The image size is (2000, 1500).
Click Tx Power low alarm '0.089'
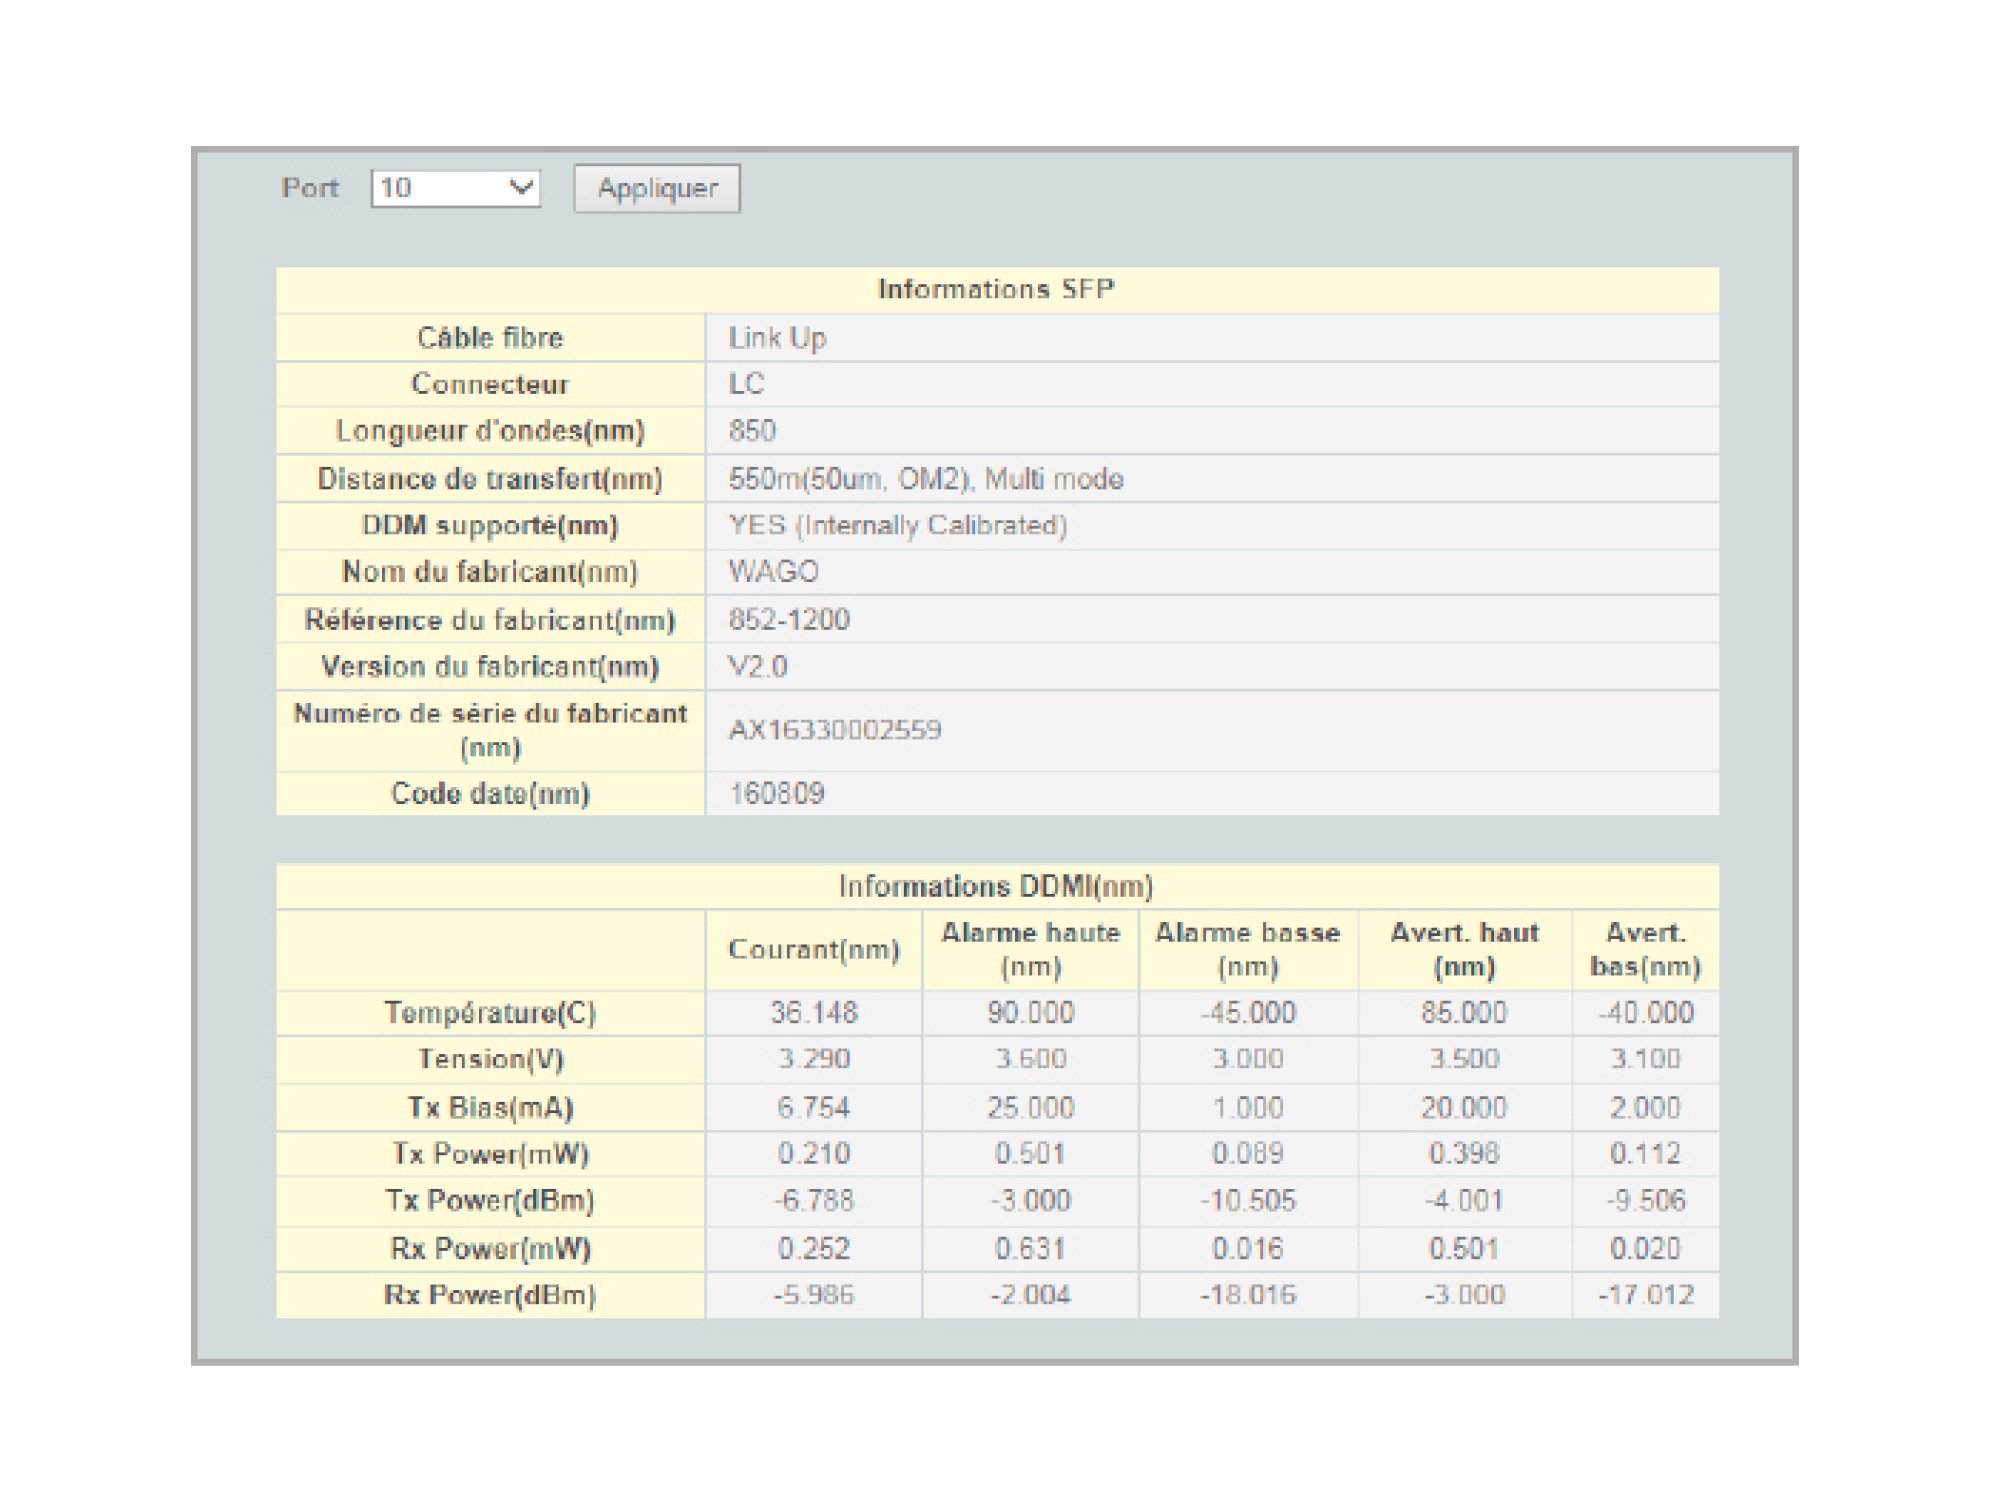point(1248,1154)
